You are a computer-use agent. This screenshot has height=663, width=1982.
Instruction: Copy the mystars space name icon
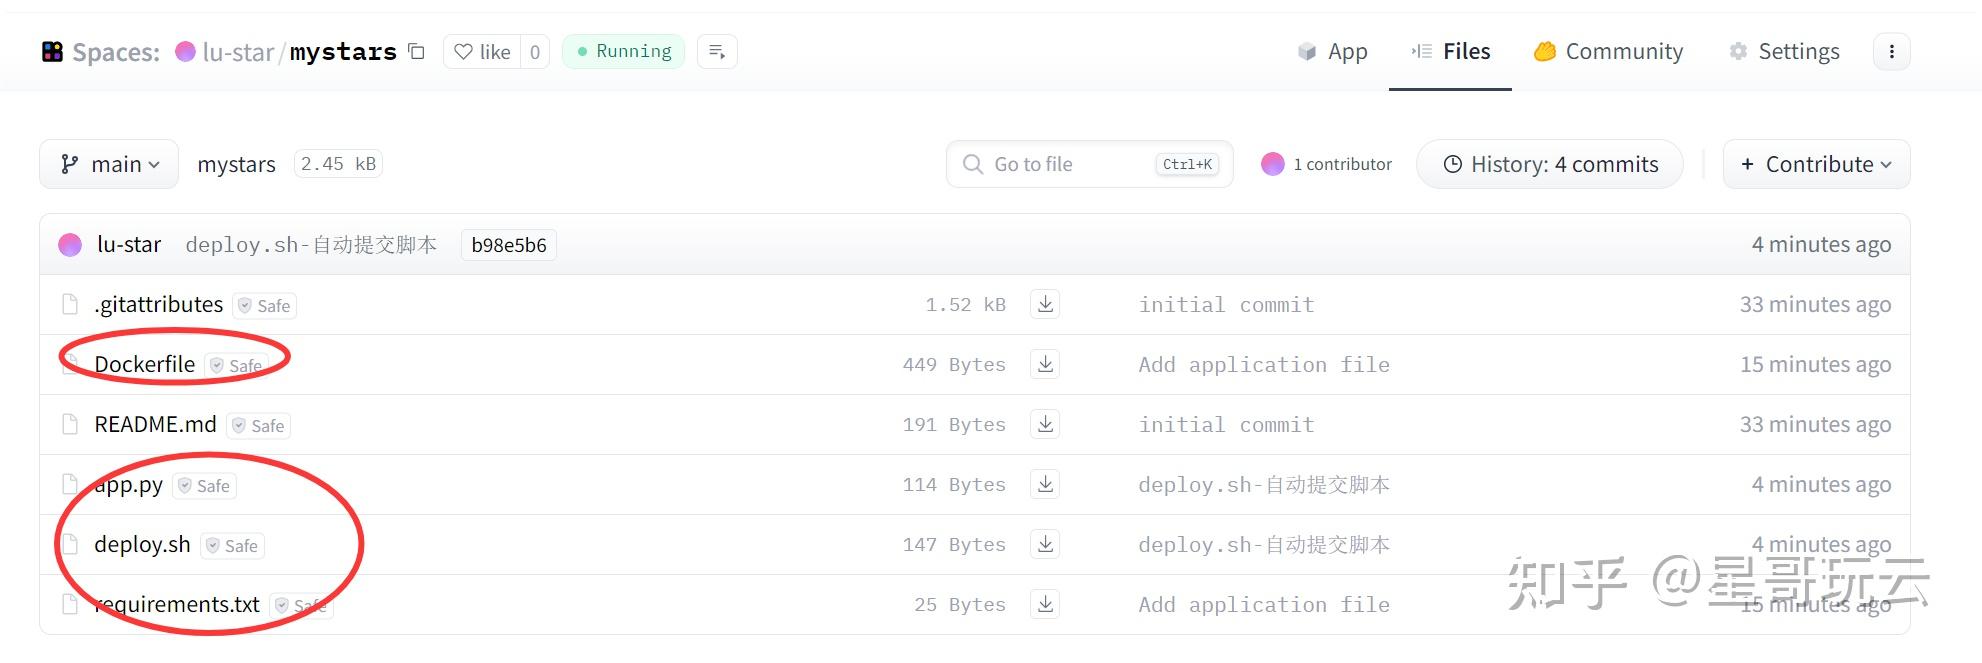[x=417, y=51]
